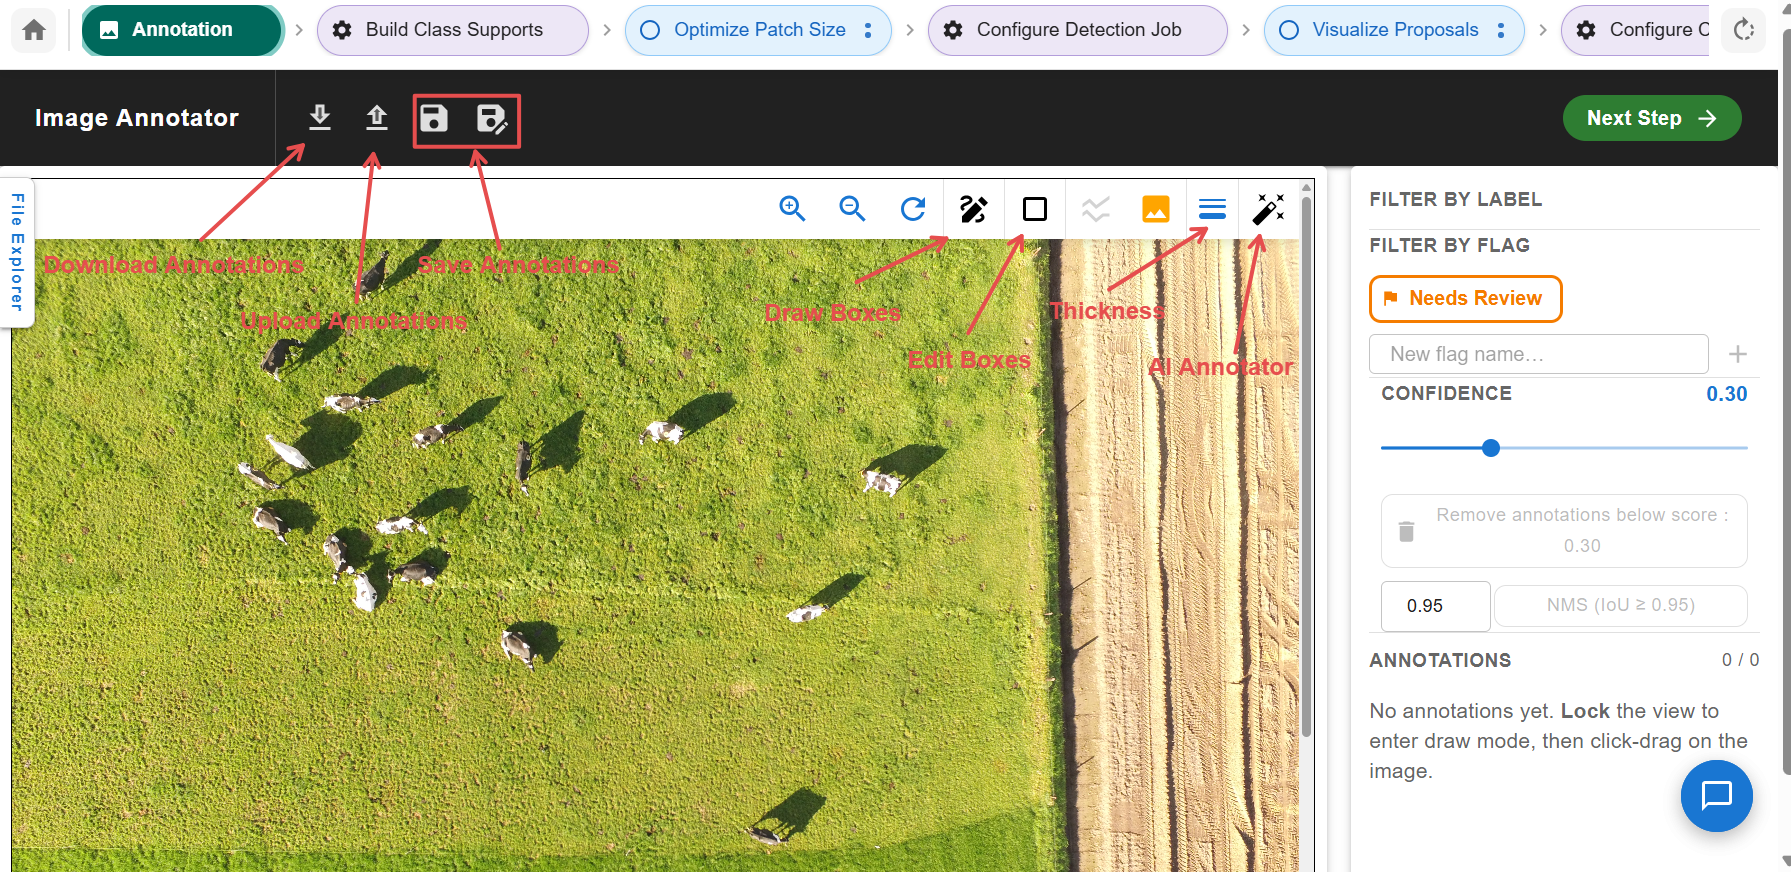Screen dimensions: 1791x874
Task: Click Remove annotations below score button
Action: [x=1564, y=531]
